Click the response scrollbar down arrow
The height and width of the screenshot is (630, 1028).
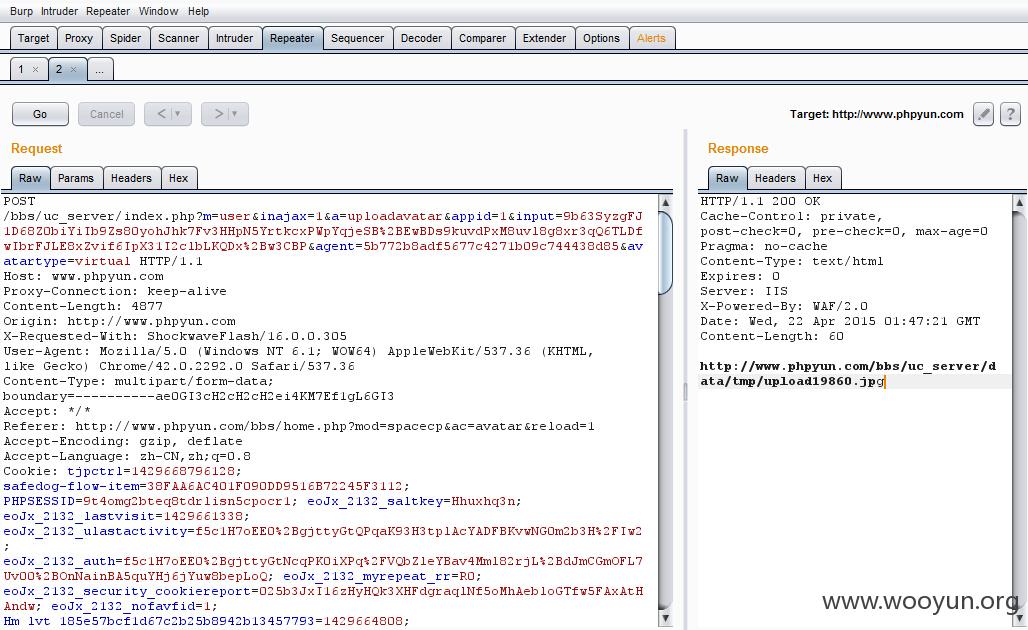1019,618
